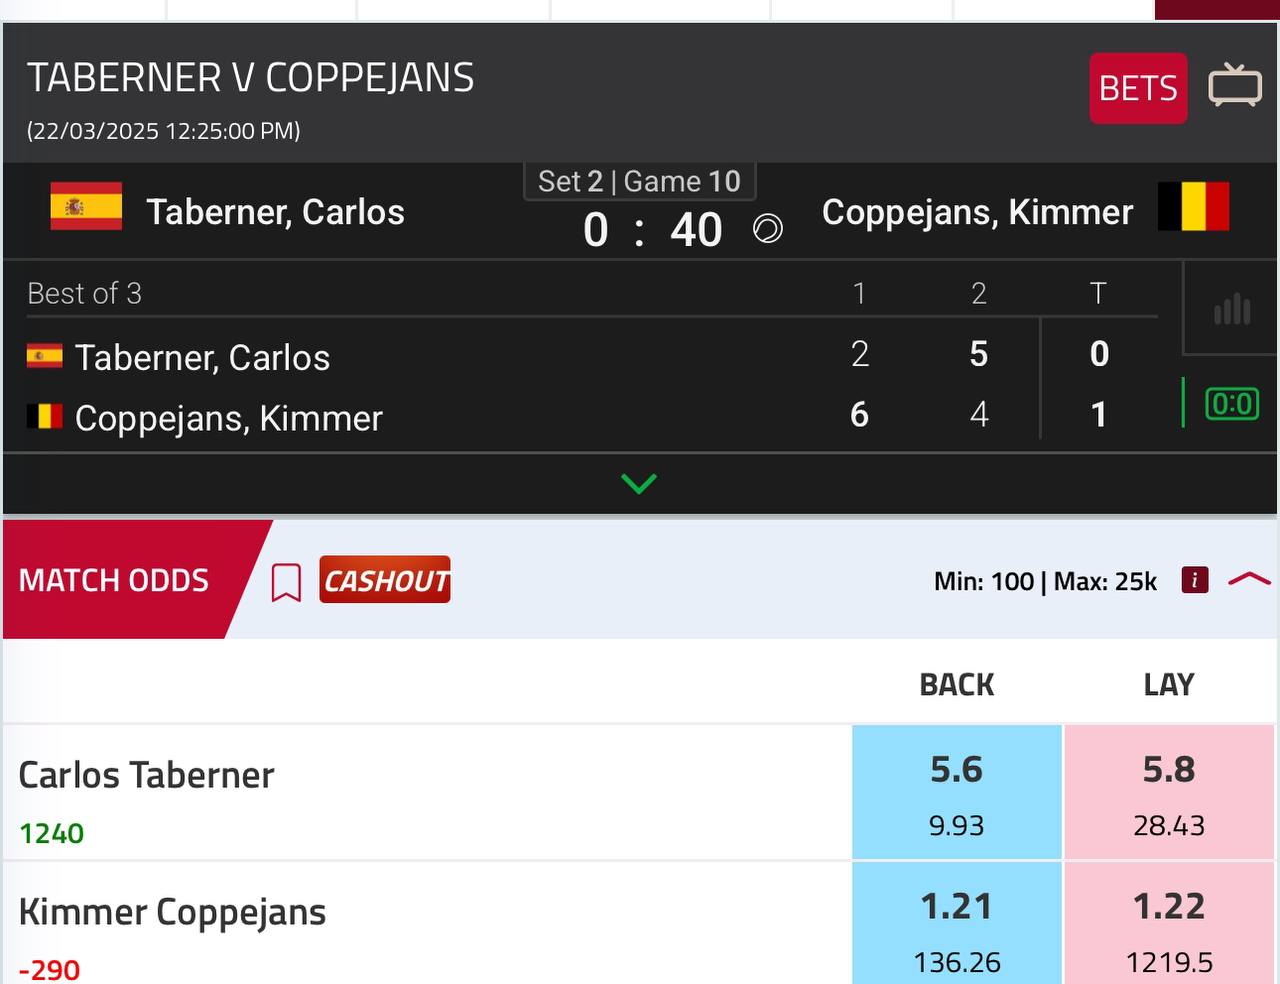The height and width of the screenshot is (984, 1280).
Task: Open the live TV stream icon
Action: 1235,85
